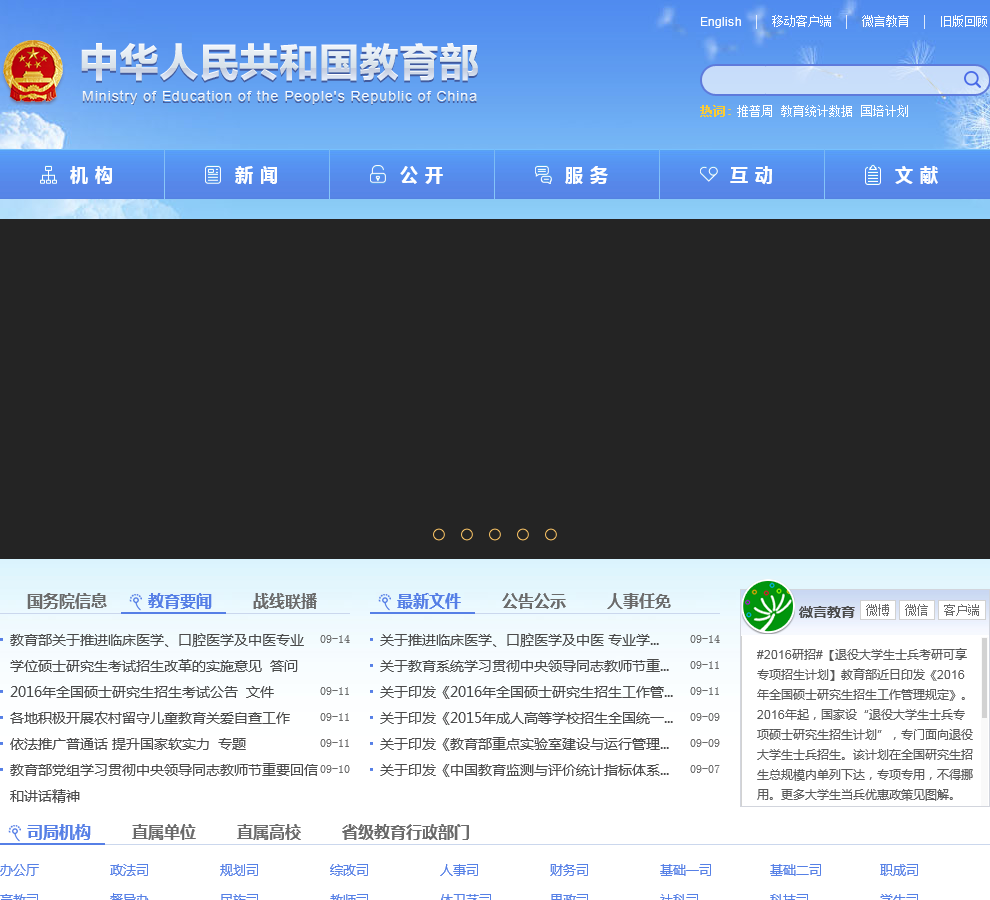Screen dimensions: 990x900
Task: Click the 文献 clipboard icon
Action: click(x=873, y=176)
